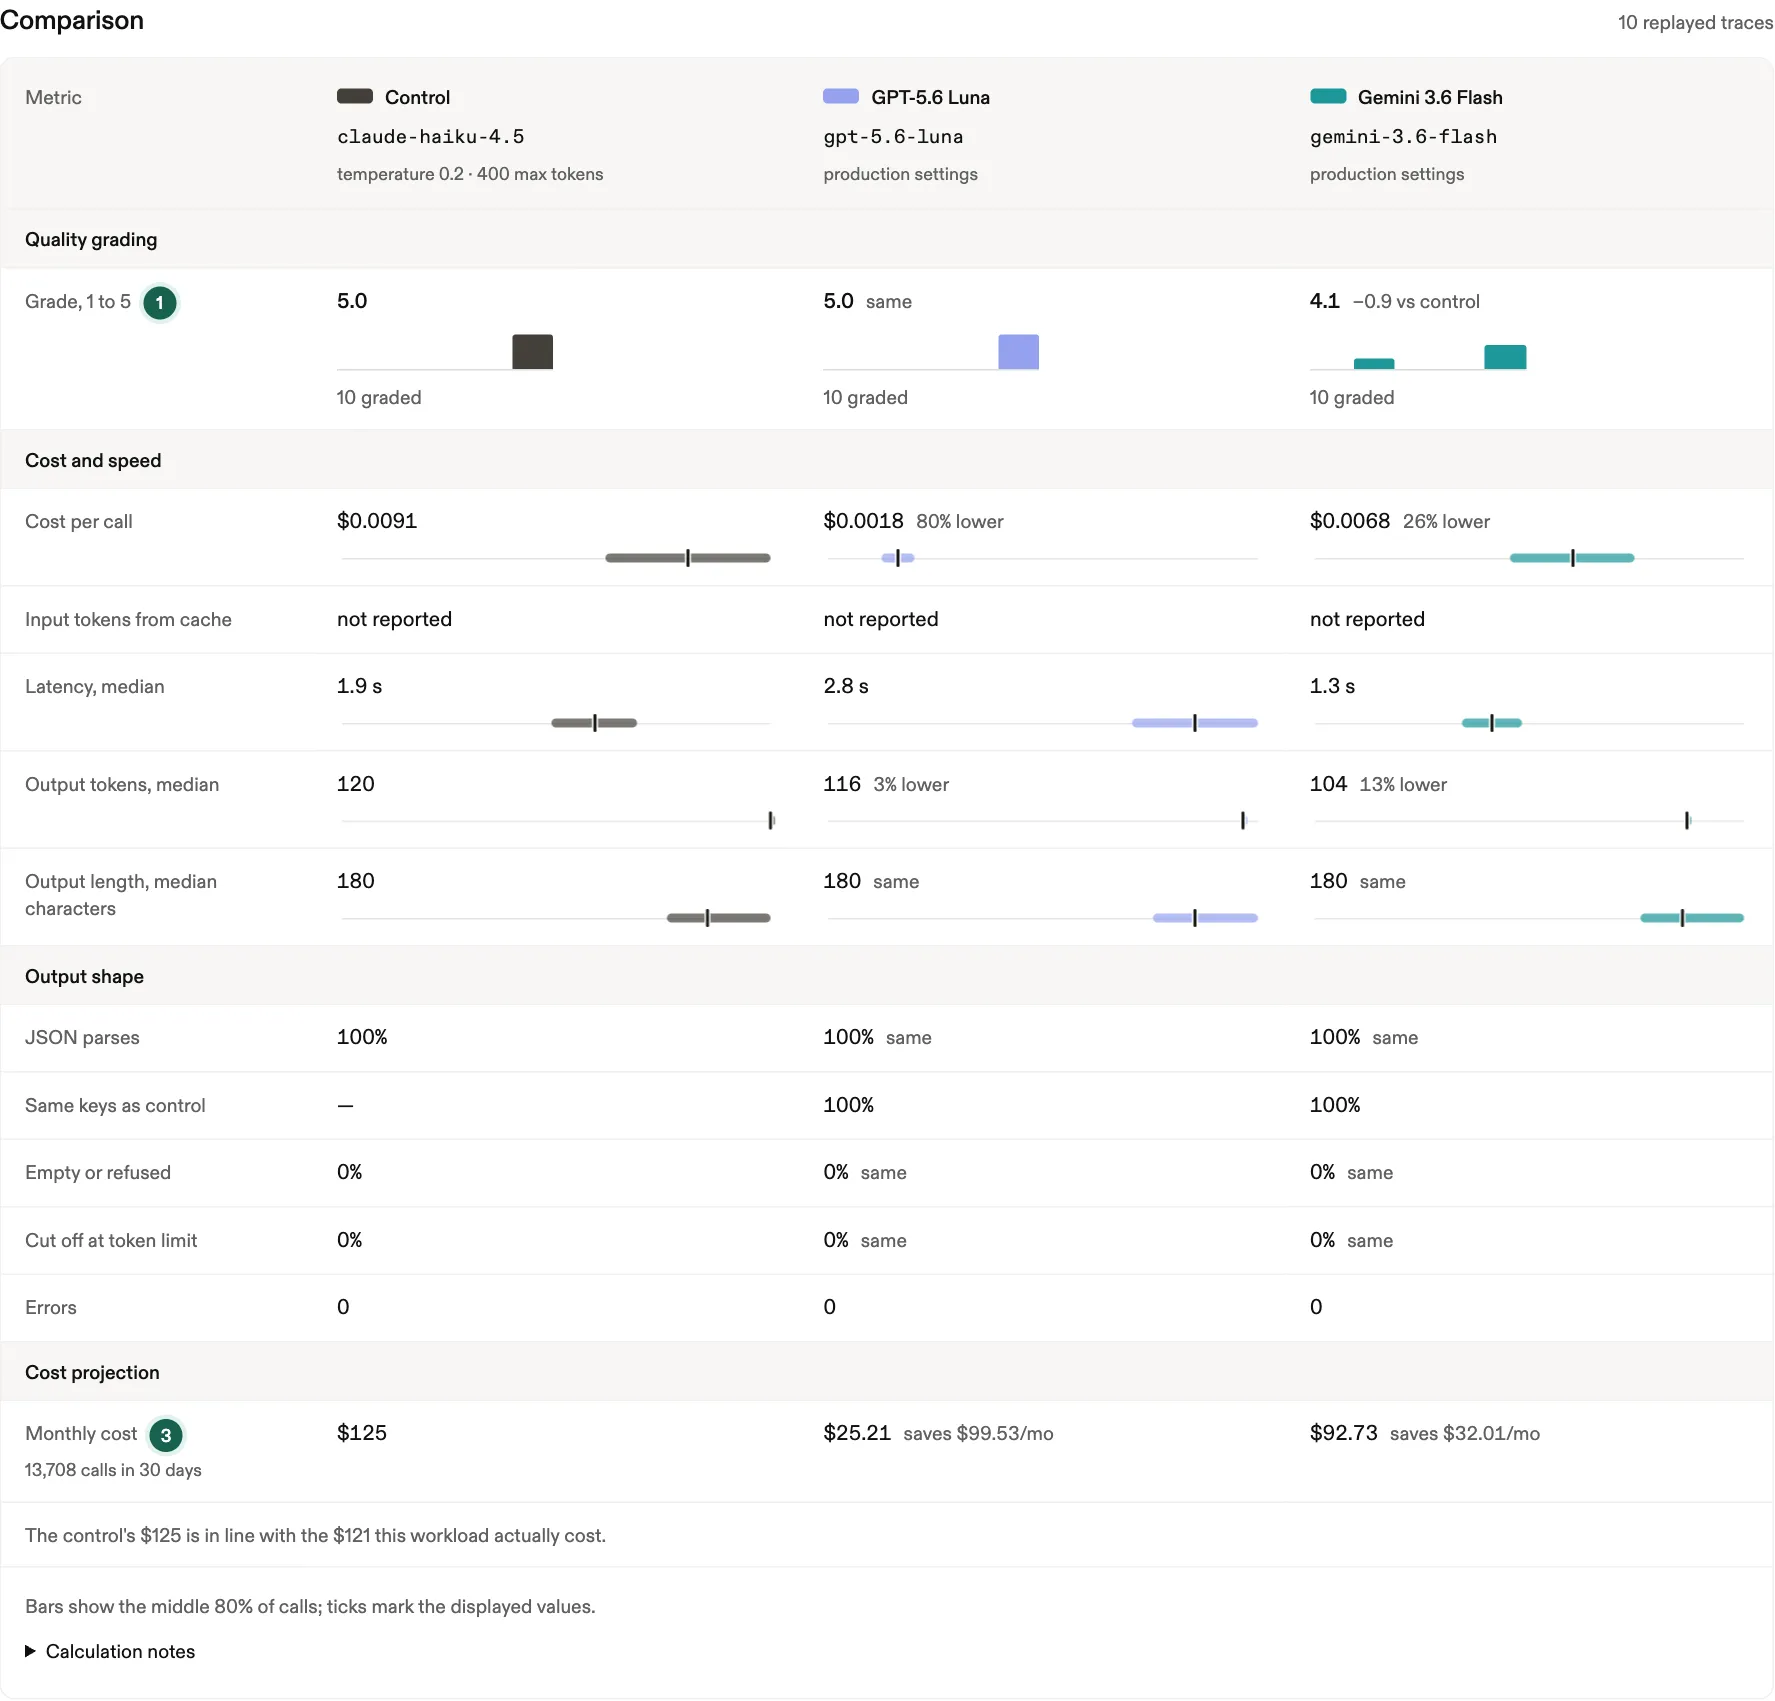The image size is (1775, 1701).
Task: Select the gpt-5.6-luna model name
Action: (x=893, y=137)
